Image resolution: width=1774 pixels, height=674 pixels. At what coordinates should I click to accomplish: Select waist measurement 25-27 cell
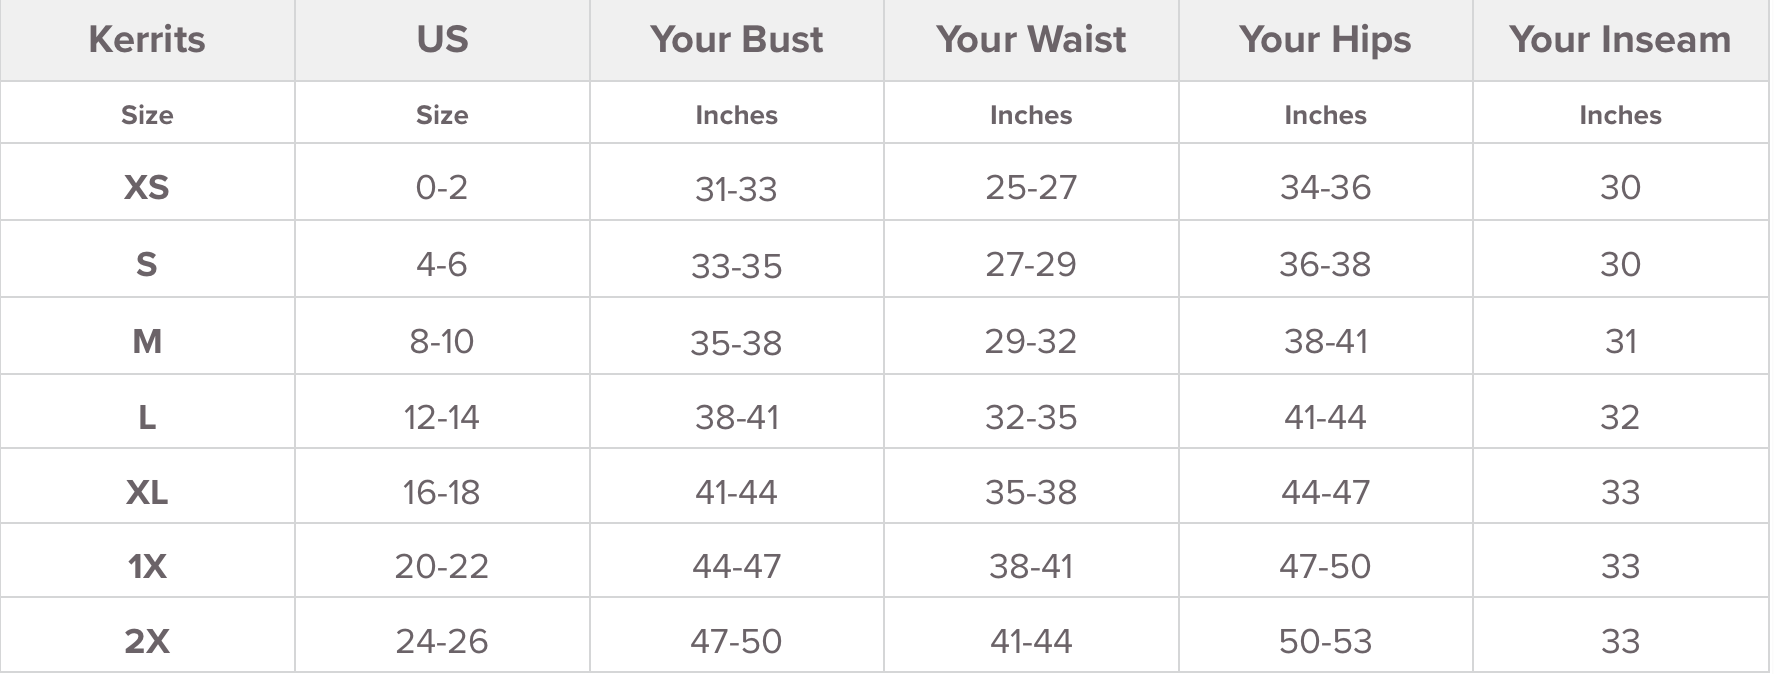click(1031, 187)
